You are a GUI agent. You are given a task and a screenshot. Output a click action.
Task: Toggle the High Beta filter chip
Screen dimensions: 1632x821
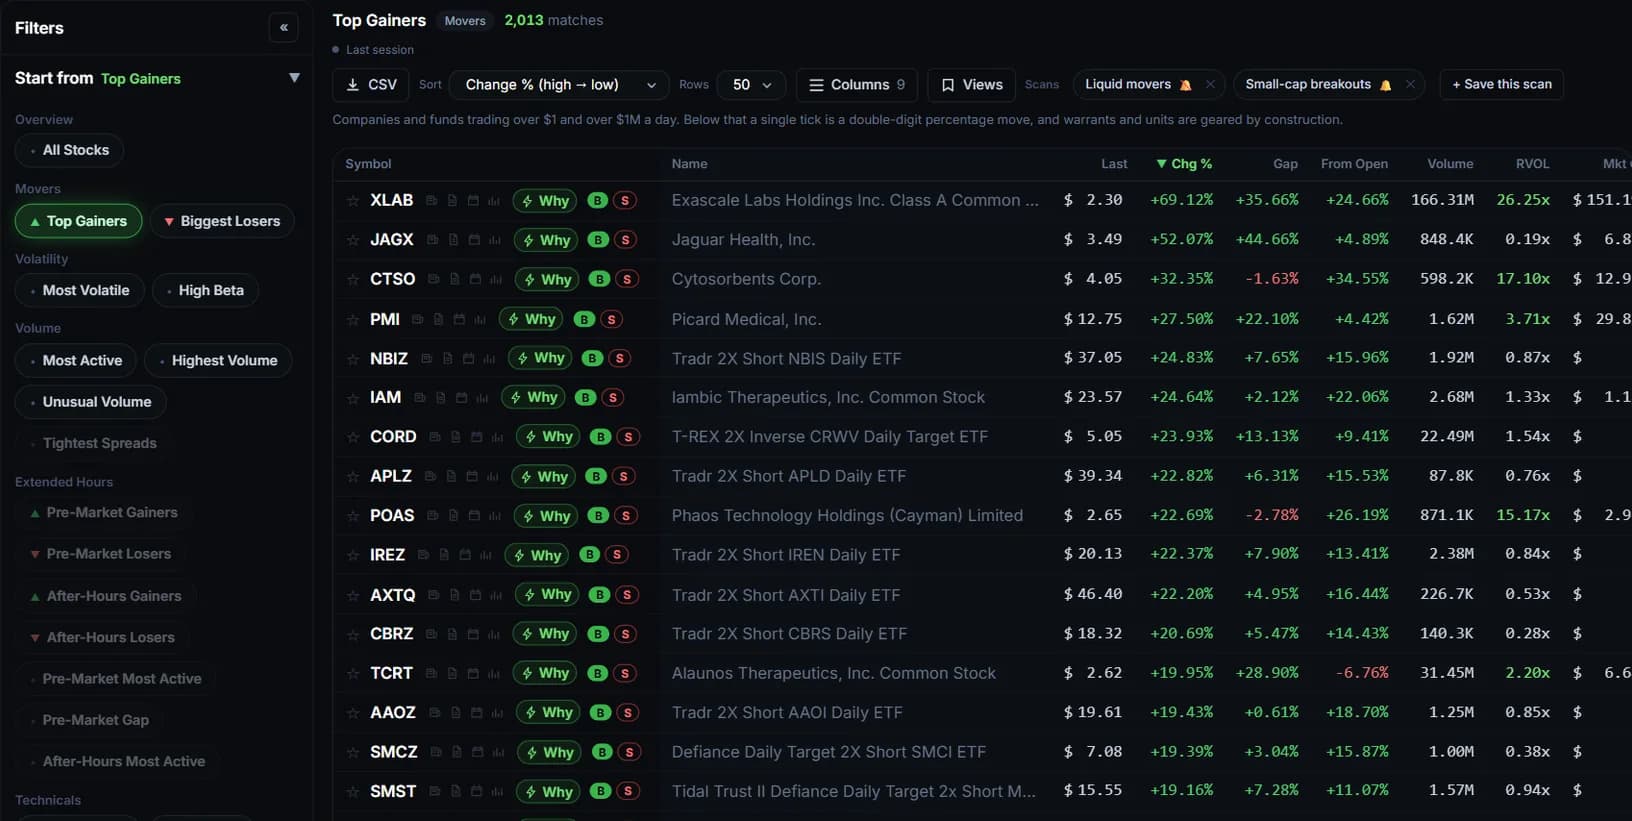point(205,290)
